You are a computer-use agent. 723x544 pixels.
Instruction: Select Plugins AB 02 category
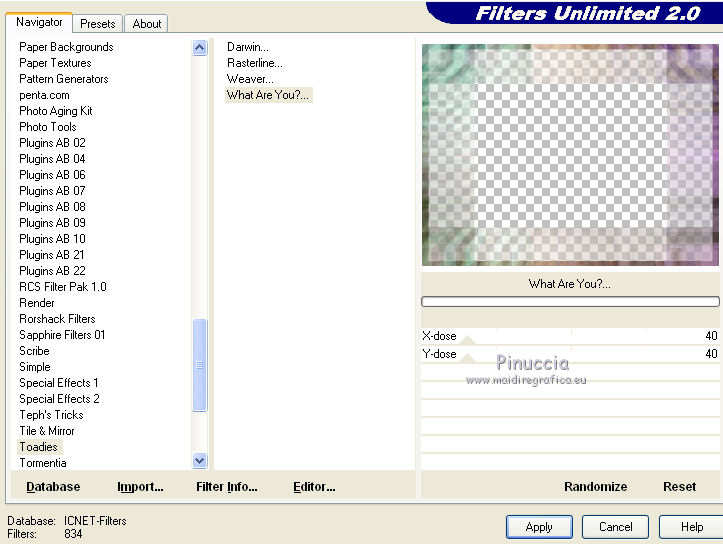52,143
